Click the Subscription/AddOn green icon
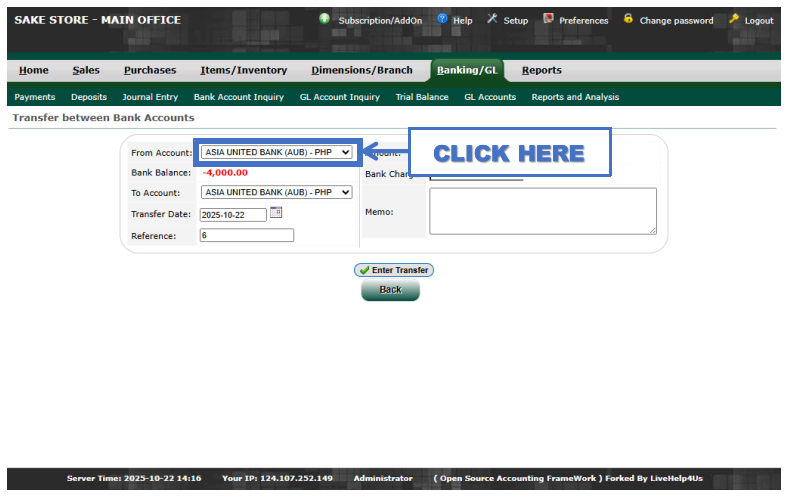 tap(325, 19)
